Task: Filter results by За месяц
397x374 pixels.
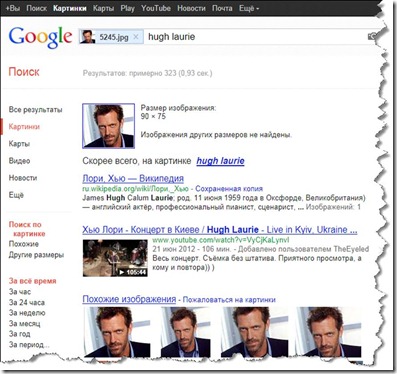Action: (25, 323)
